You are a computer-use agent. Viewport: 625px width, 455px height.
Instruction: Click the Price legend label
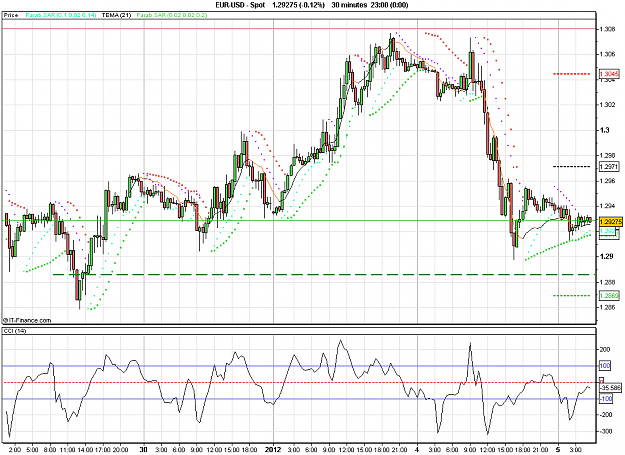(11, 15)
